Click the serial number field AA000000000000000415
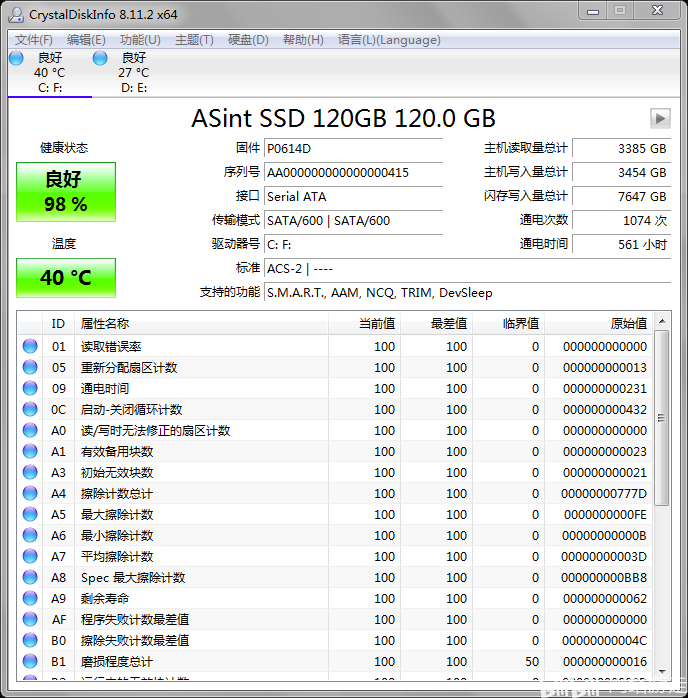 click(353, 173)
